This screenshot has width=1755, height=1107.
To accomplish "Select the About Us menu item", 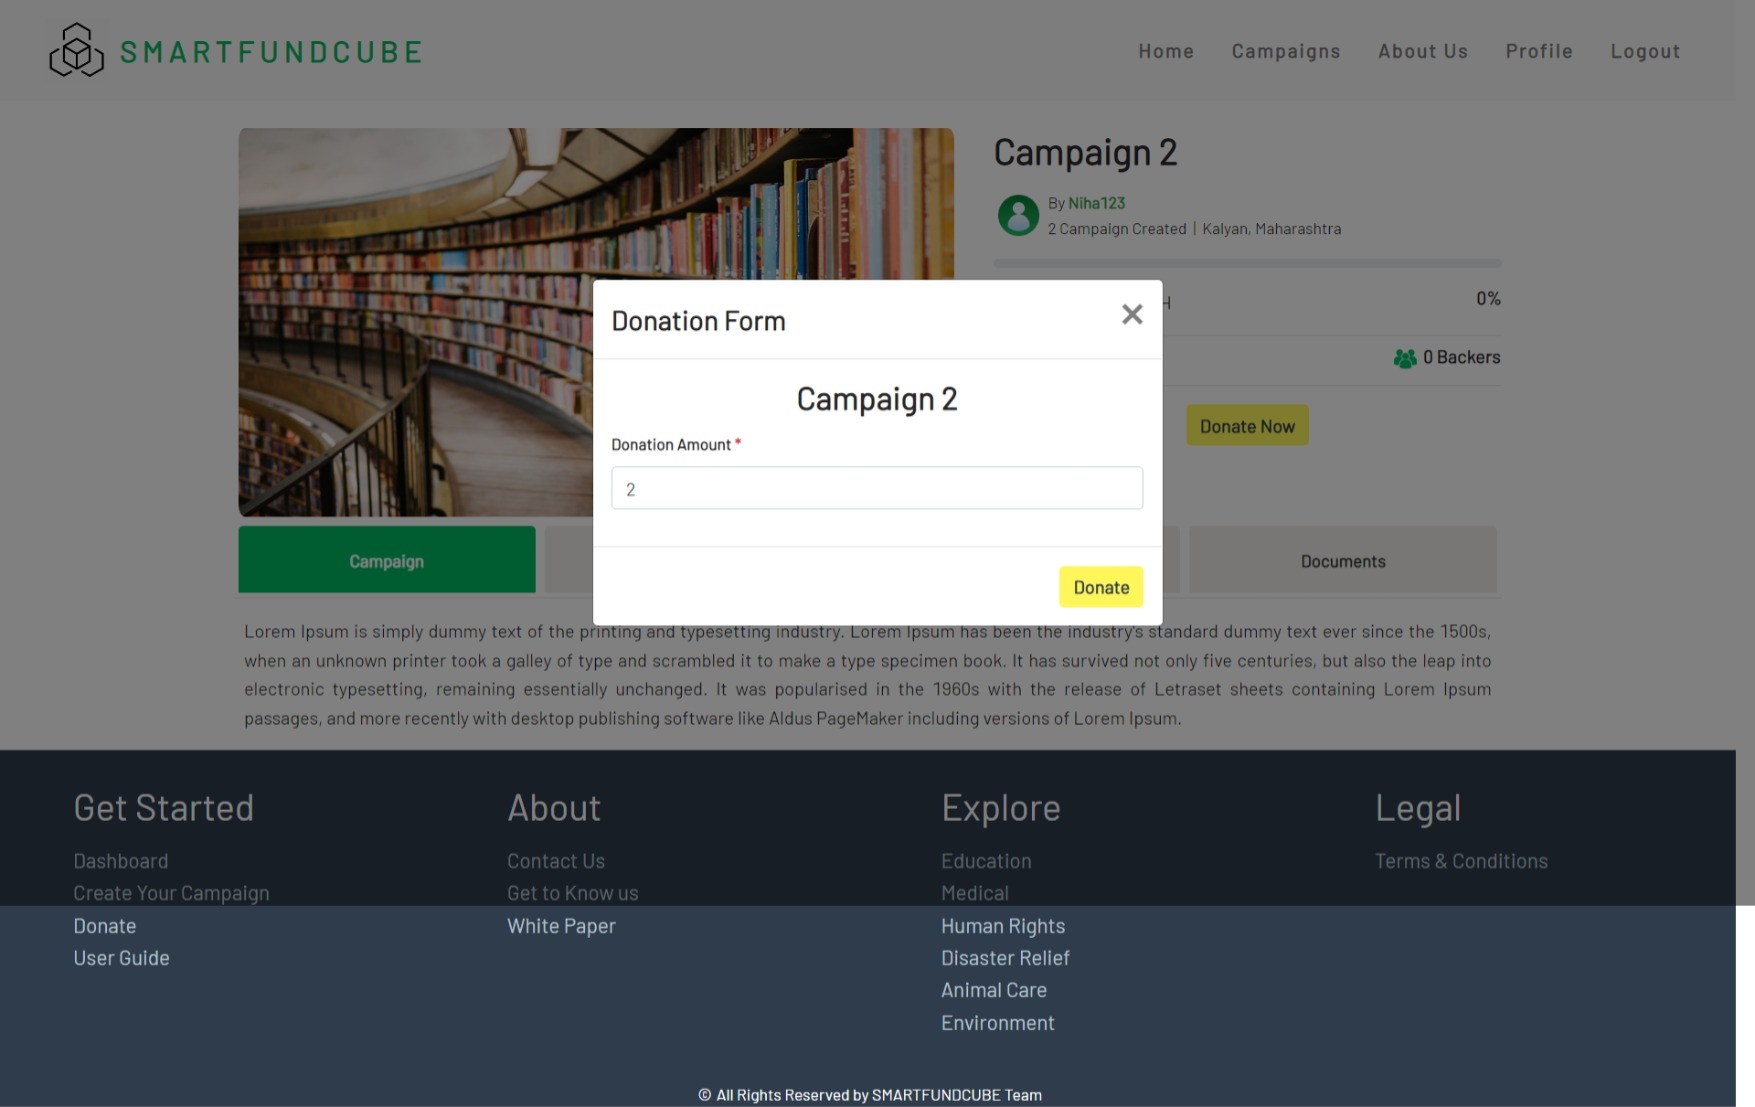I will point(1422,50).
